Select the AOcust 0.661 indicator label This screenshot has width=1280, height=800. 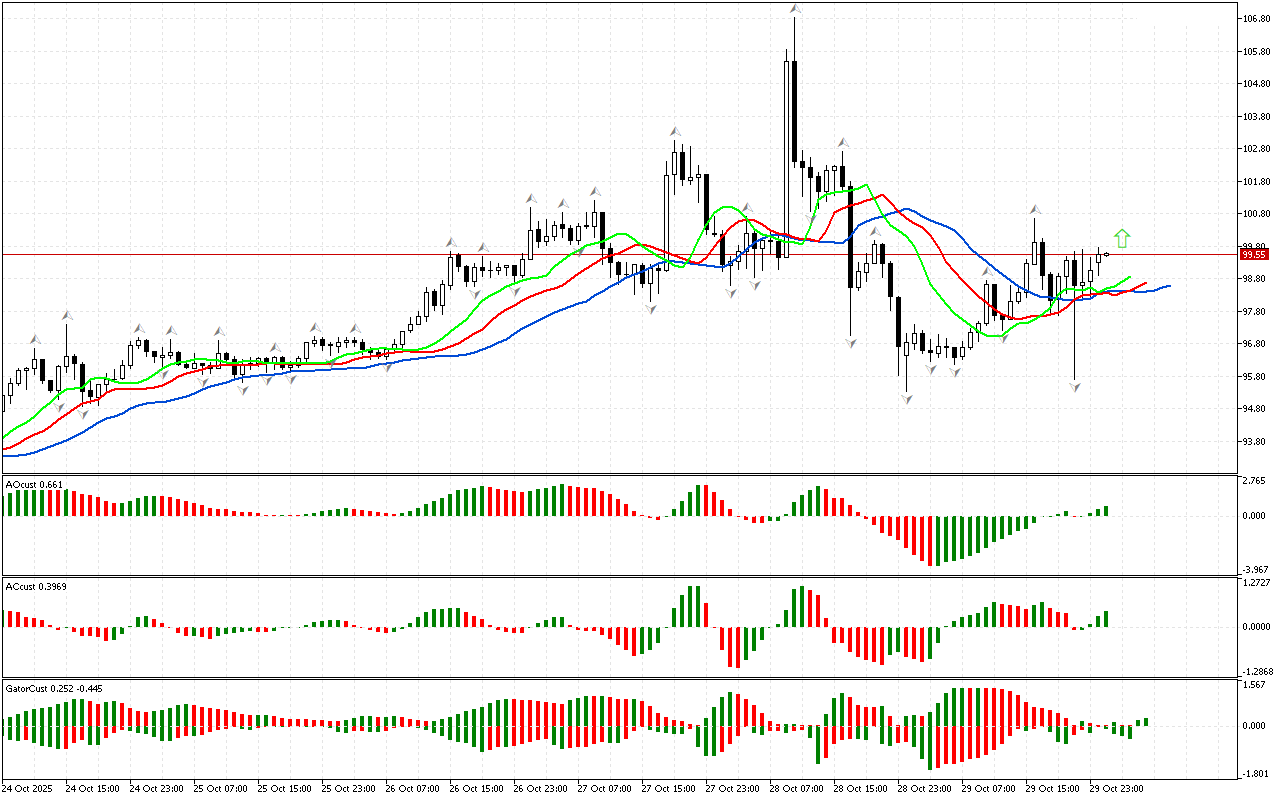coord(34,485)
